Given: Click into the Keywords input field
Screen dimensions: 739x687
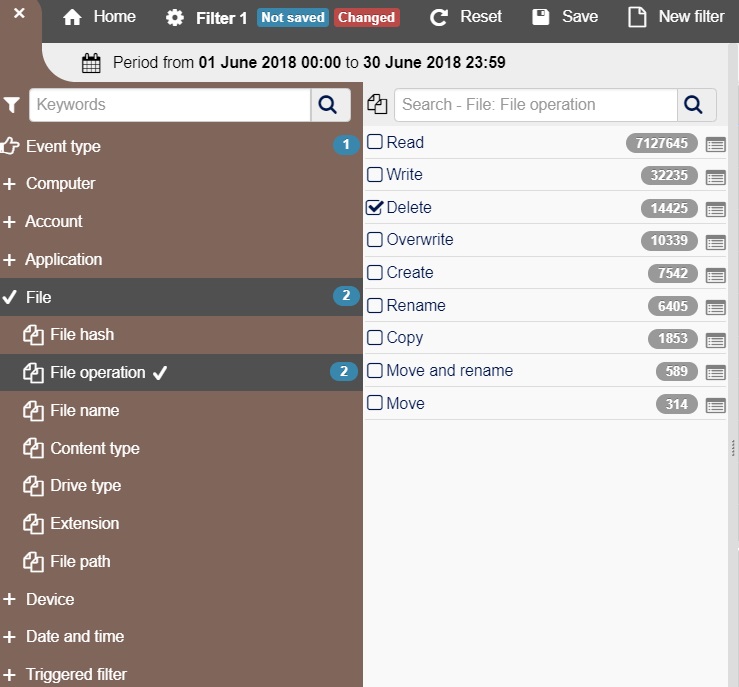Looking at the screenshot, I should (x=170, y=105).
